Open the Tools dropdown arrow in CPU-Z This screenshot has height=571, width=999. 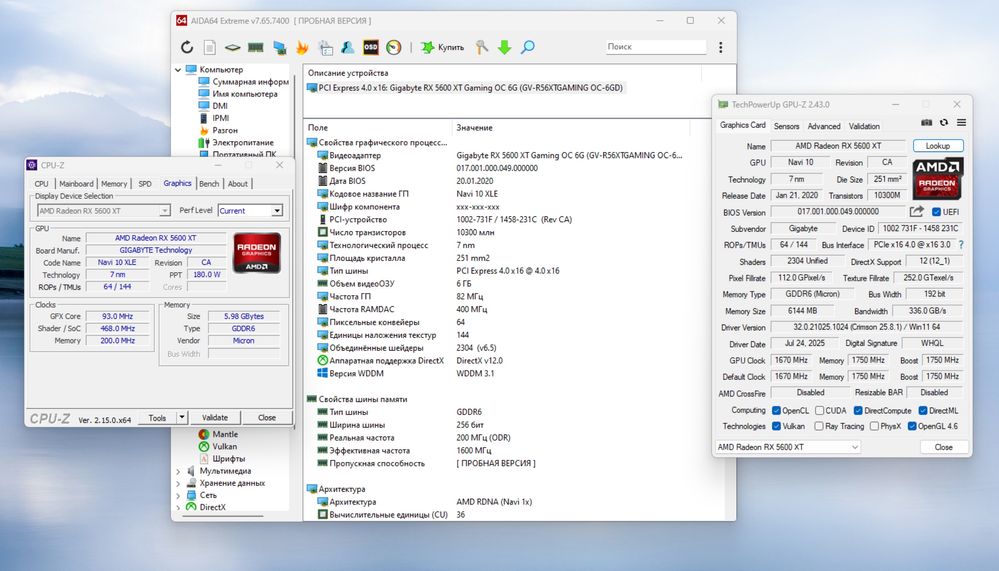(182, 417)
